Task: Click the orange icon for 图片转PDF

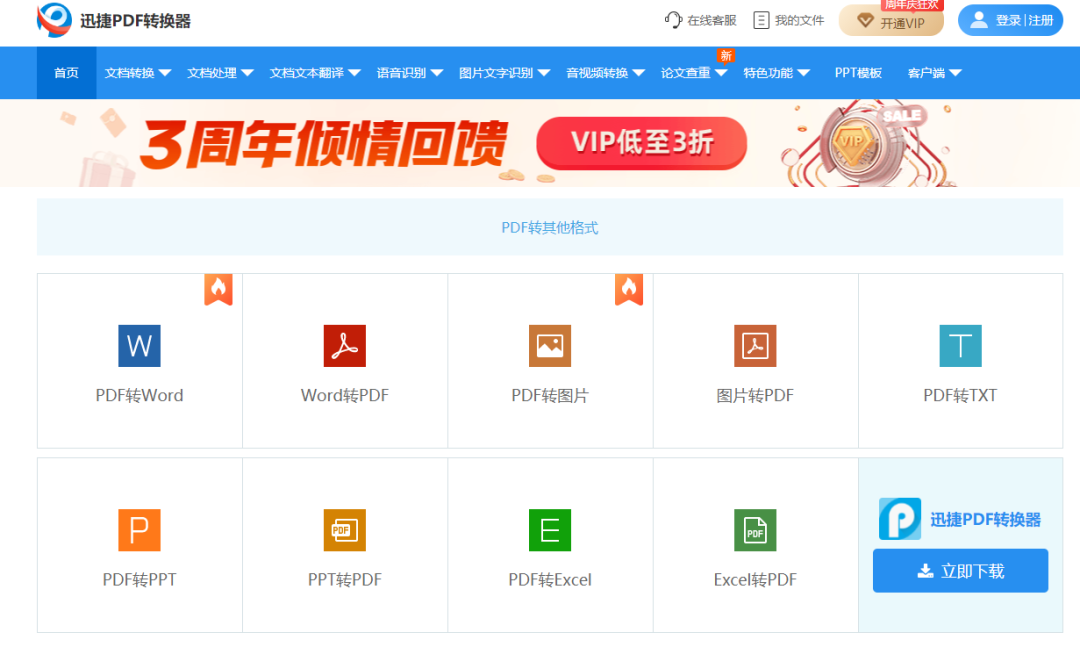Action: [755, 346]
